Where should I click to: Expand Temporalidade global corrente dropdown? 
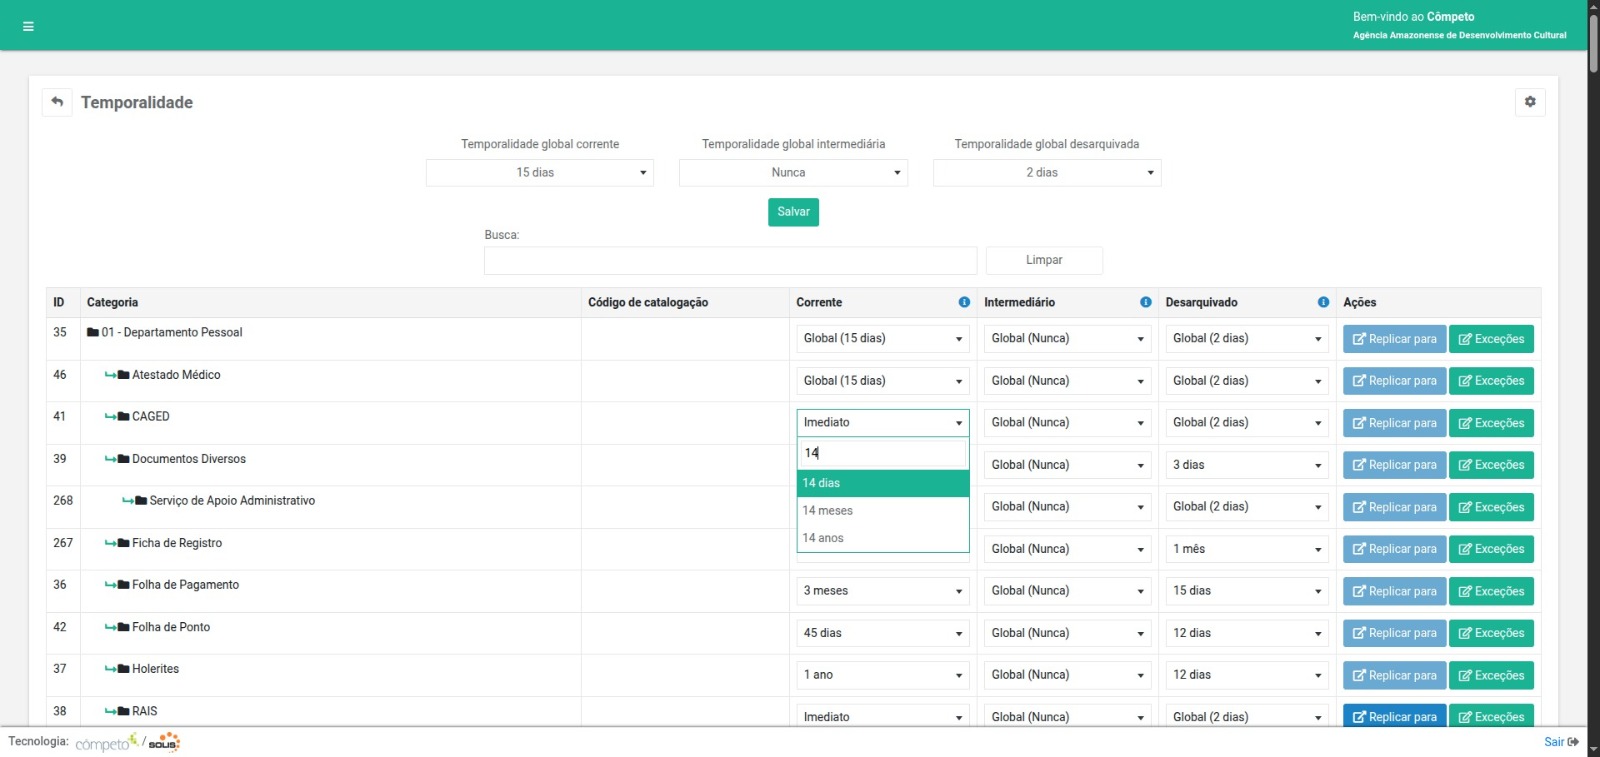[539, 173]
